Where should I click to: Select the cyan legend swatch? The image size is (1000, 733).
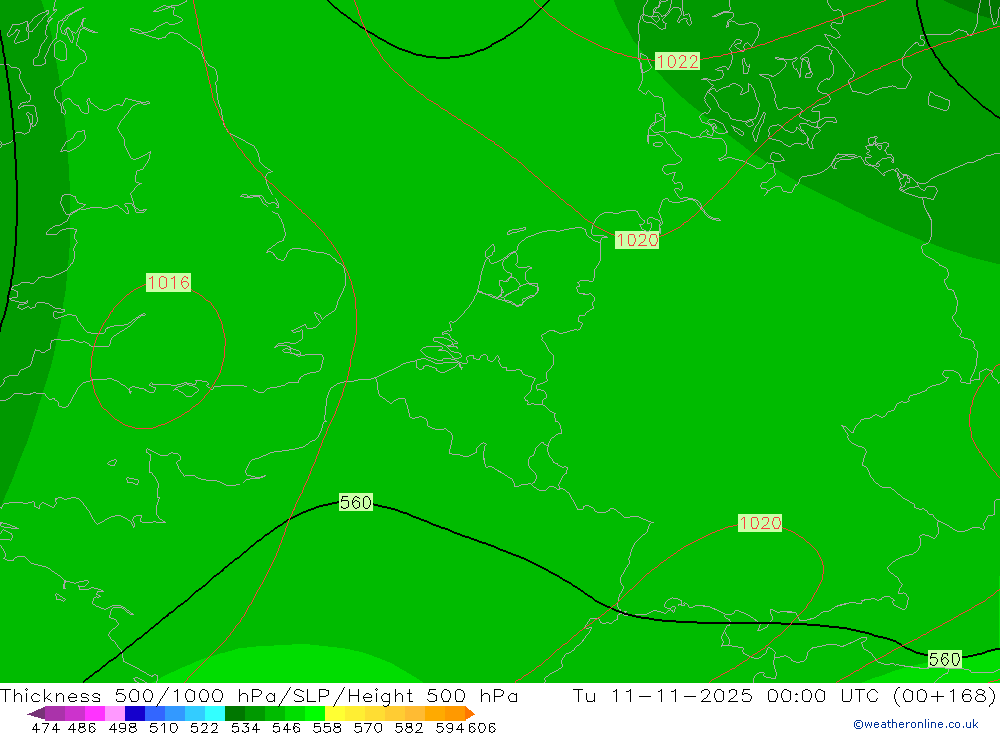pyautogui.click(x=215, y=713)
